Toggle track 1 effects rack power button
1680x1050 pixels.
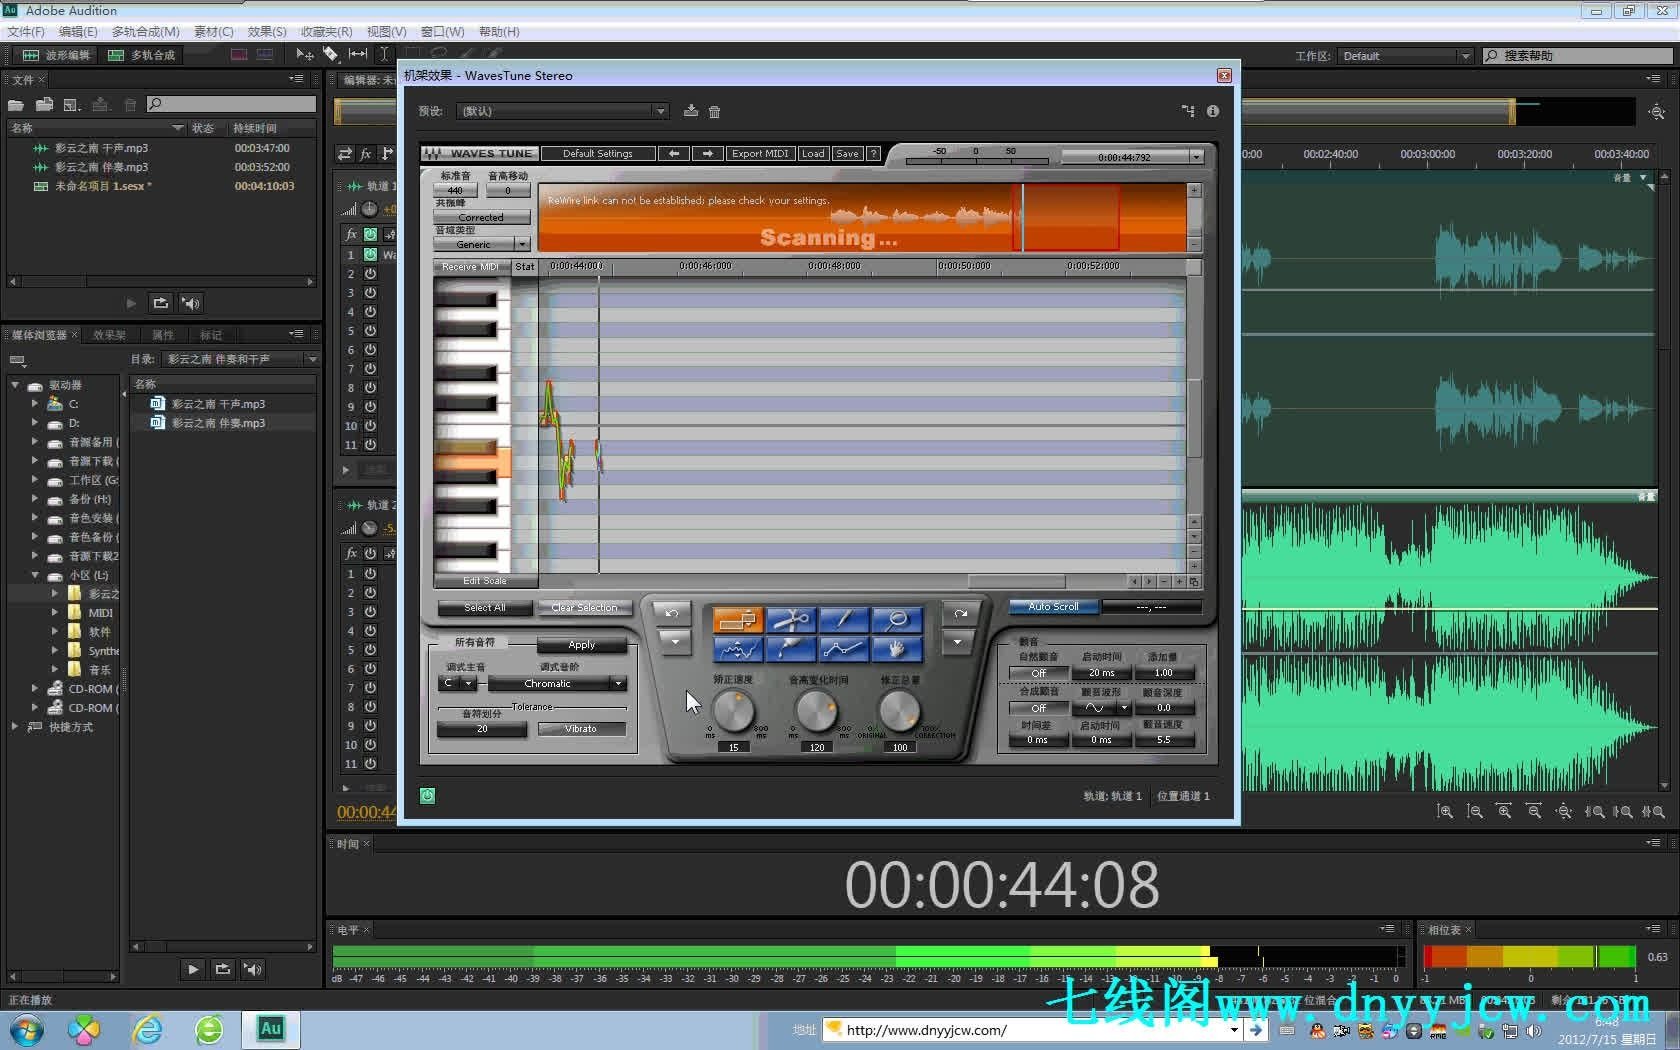(370, 234)
